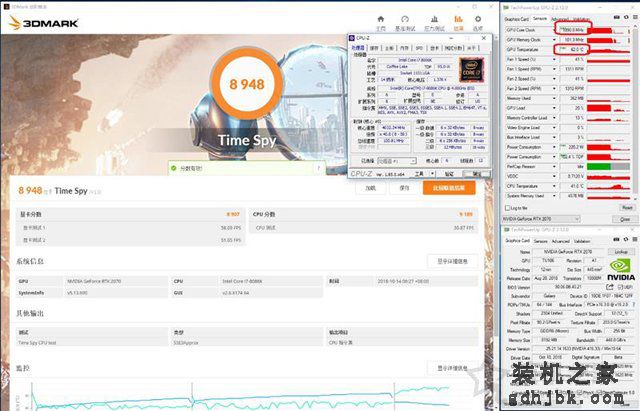
Task: Click the Bus Interface question mark icon
Action: tap(634, 304)
